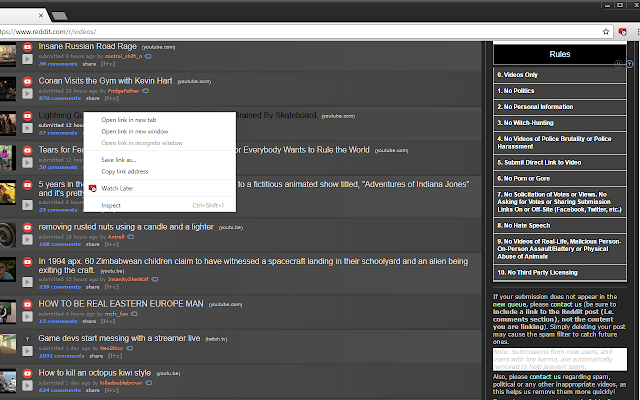This screenshot has height=400, width=640.
Task: Expand rule 1. No Politics
Action: 560,91
